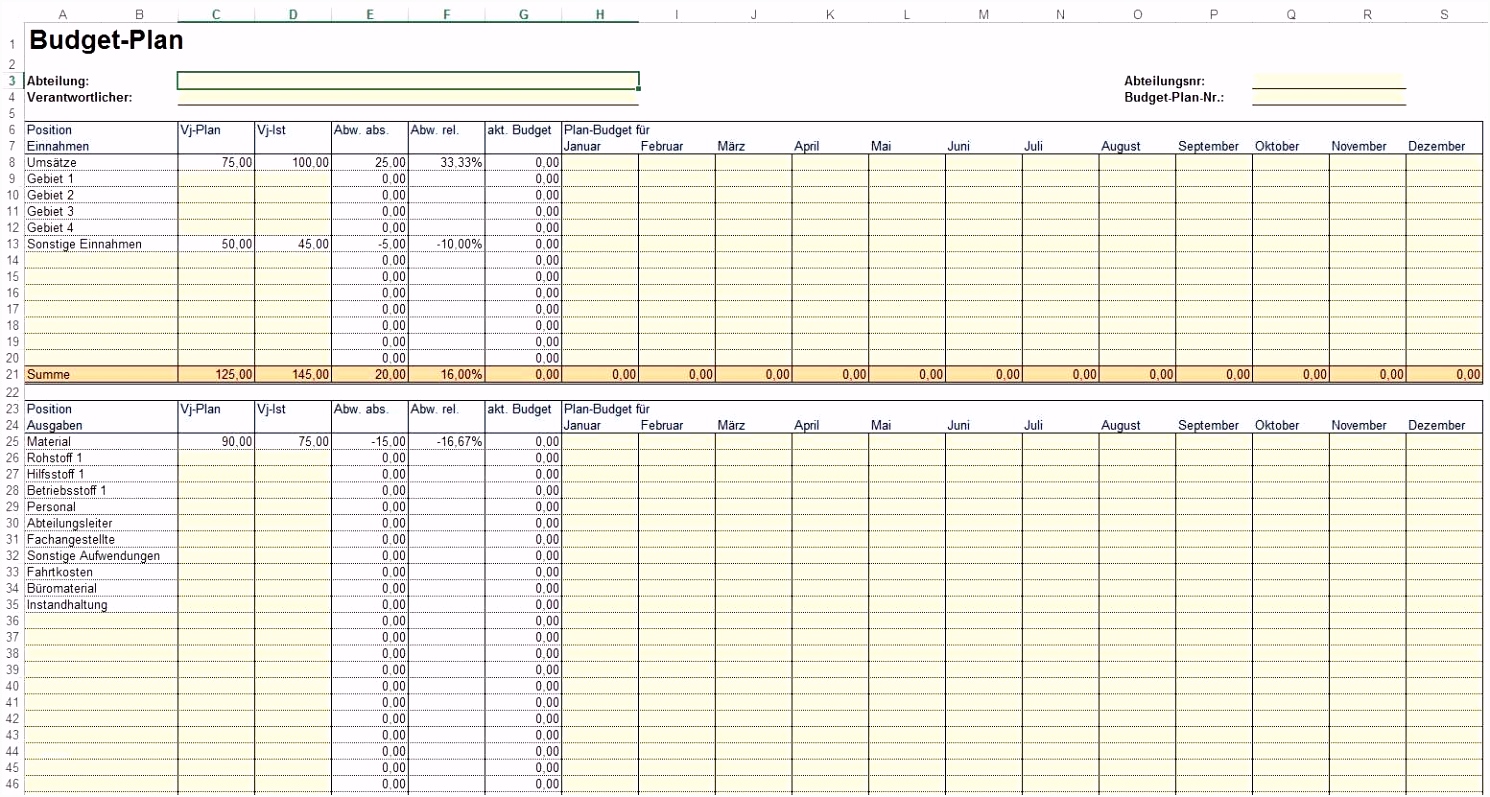
Task: Select the Summe label cell
Action: [x=100, y=374]
